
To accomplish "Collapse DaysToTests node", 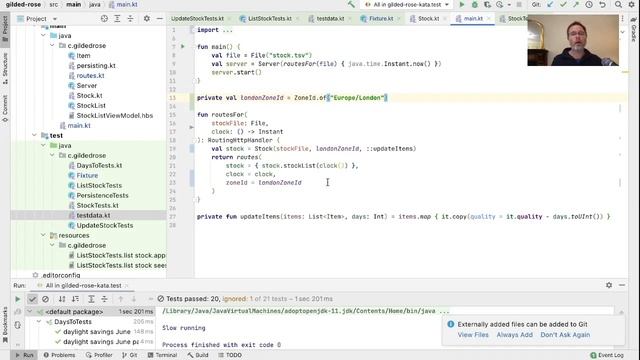I will pos(39,322).
